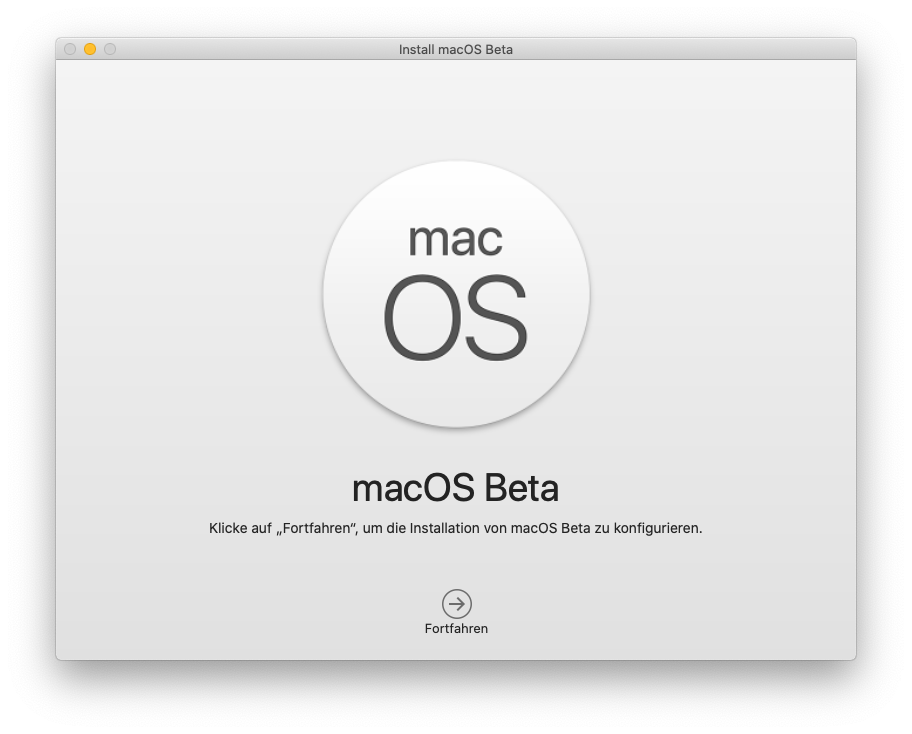The height and width of the screenshot is (734, 912).
Task: Click the "Klicke auf Fortfahren" instruction text
Action: (455, 528)
